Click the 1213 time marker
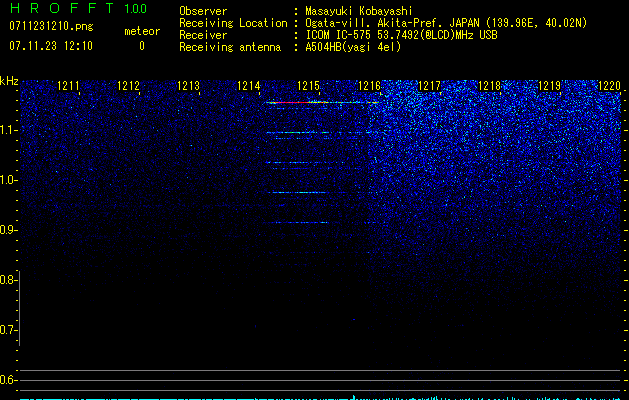Image resolution: width=629 pixels, height=400 pixels. pyautogui.click(x=188, y=85)
